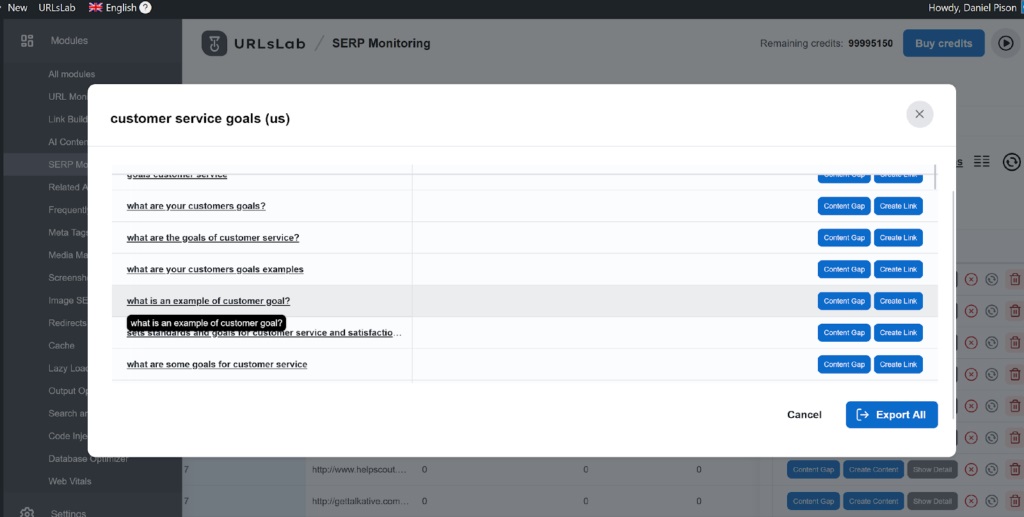The width and height of the screenshot is (1024, 517).
Task: Click the http://getalkative.com… URL cell
Action: 360,501
